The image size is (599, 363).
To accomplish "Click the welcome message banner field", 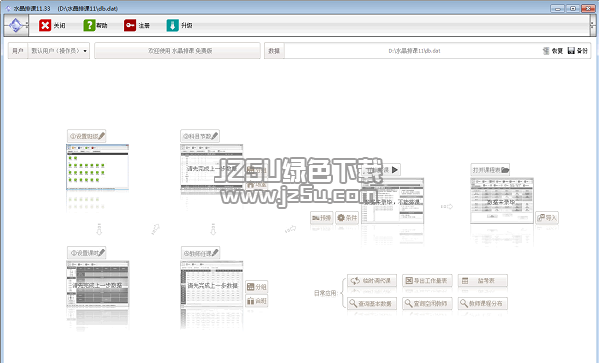I will (x=178, y=50).
